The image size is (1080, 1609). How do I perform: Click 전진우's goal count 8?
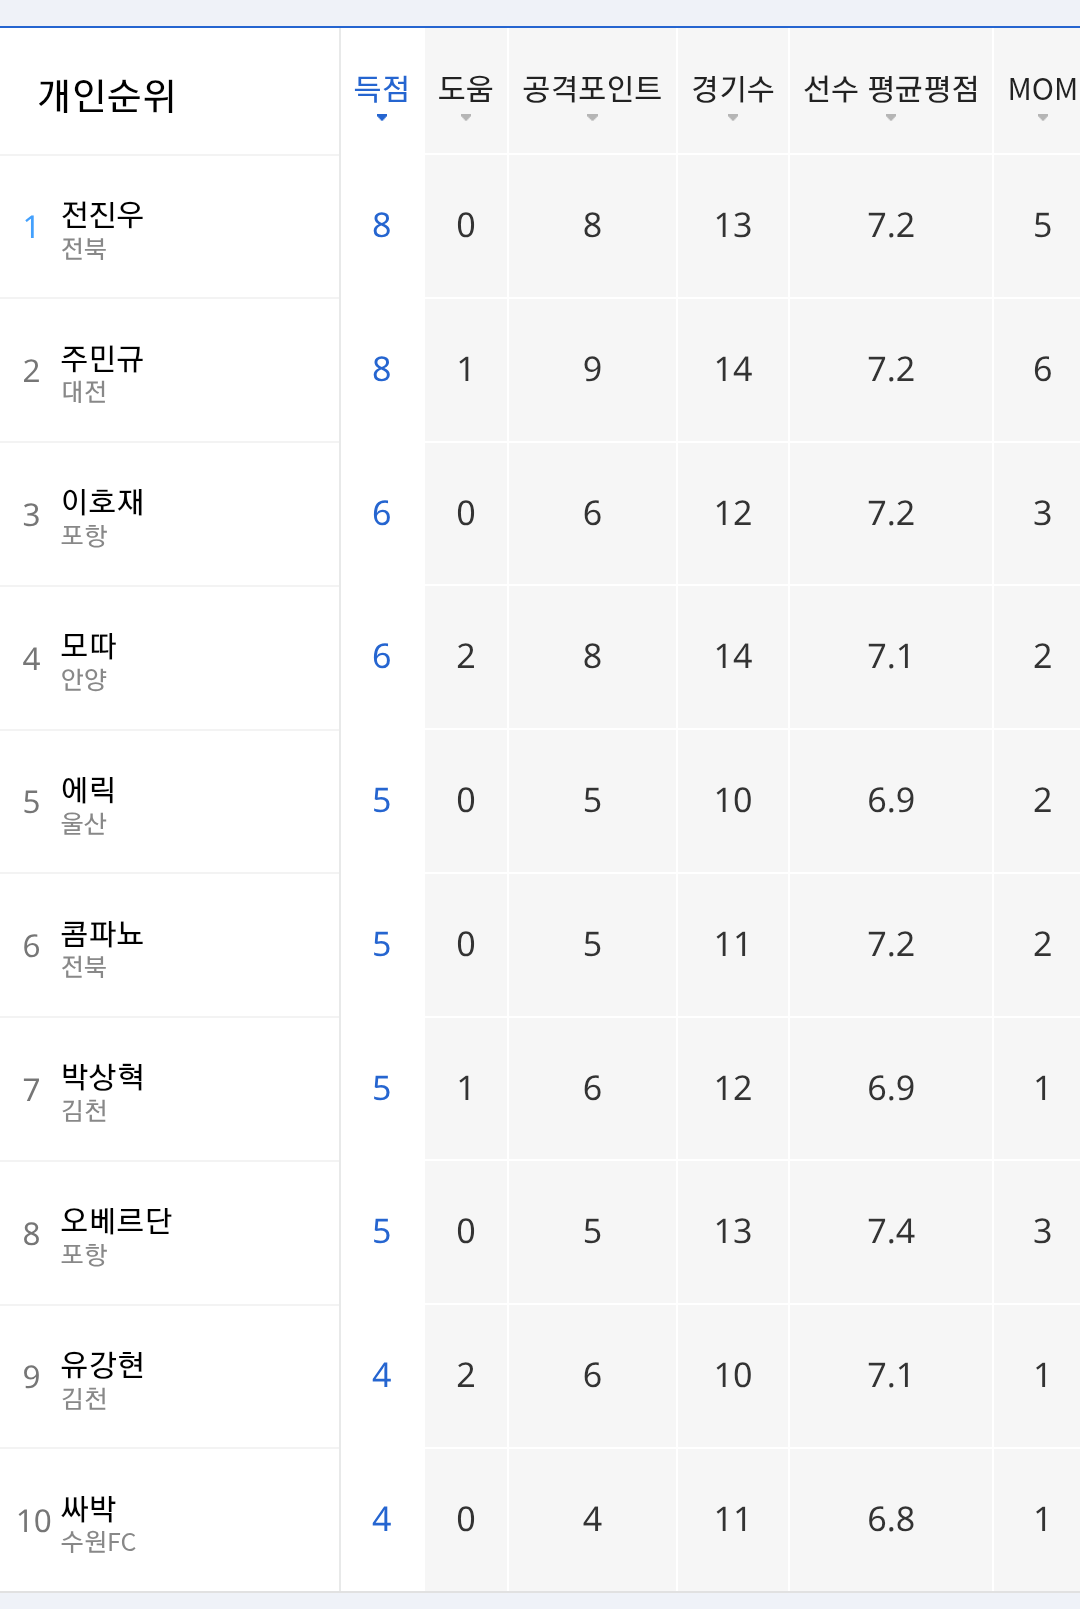pyautogui.click(x=381, y=226)
